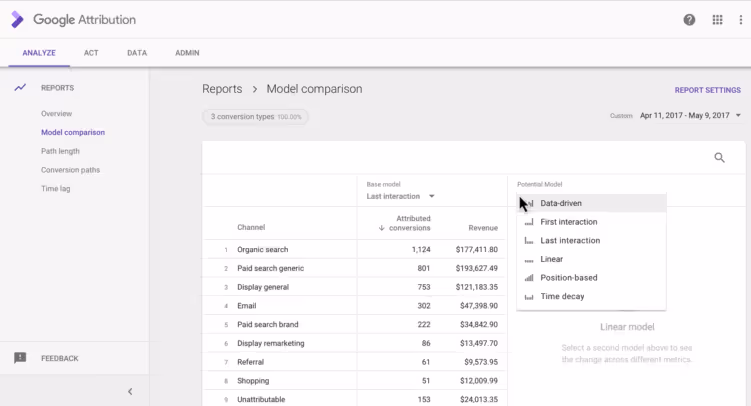
Task: Open the Time lag report
Action: [x=56, y=189]
